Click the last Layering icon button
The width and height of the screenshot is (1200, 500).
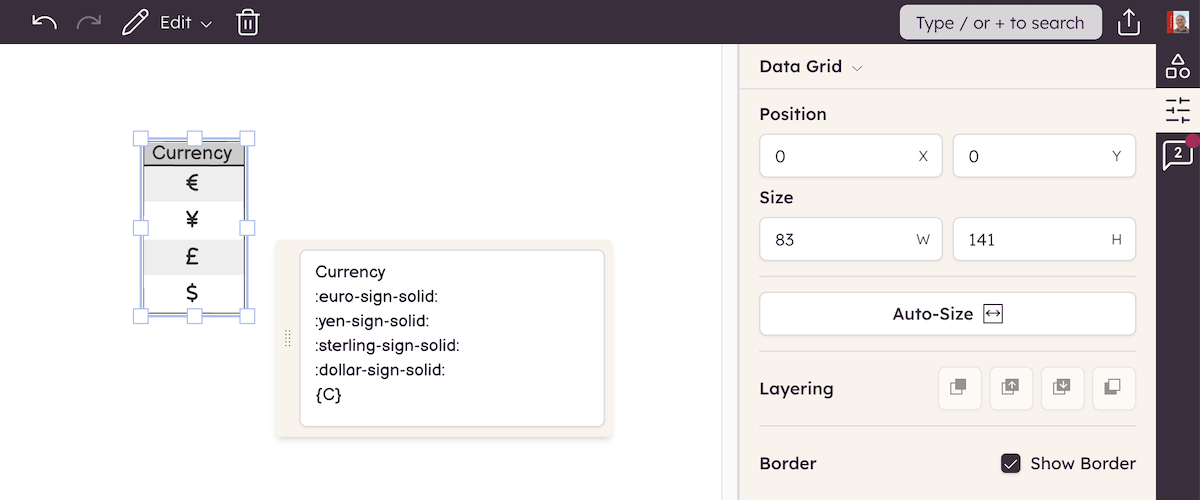point(1115,388)
